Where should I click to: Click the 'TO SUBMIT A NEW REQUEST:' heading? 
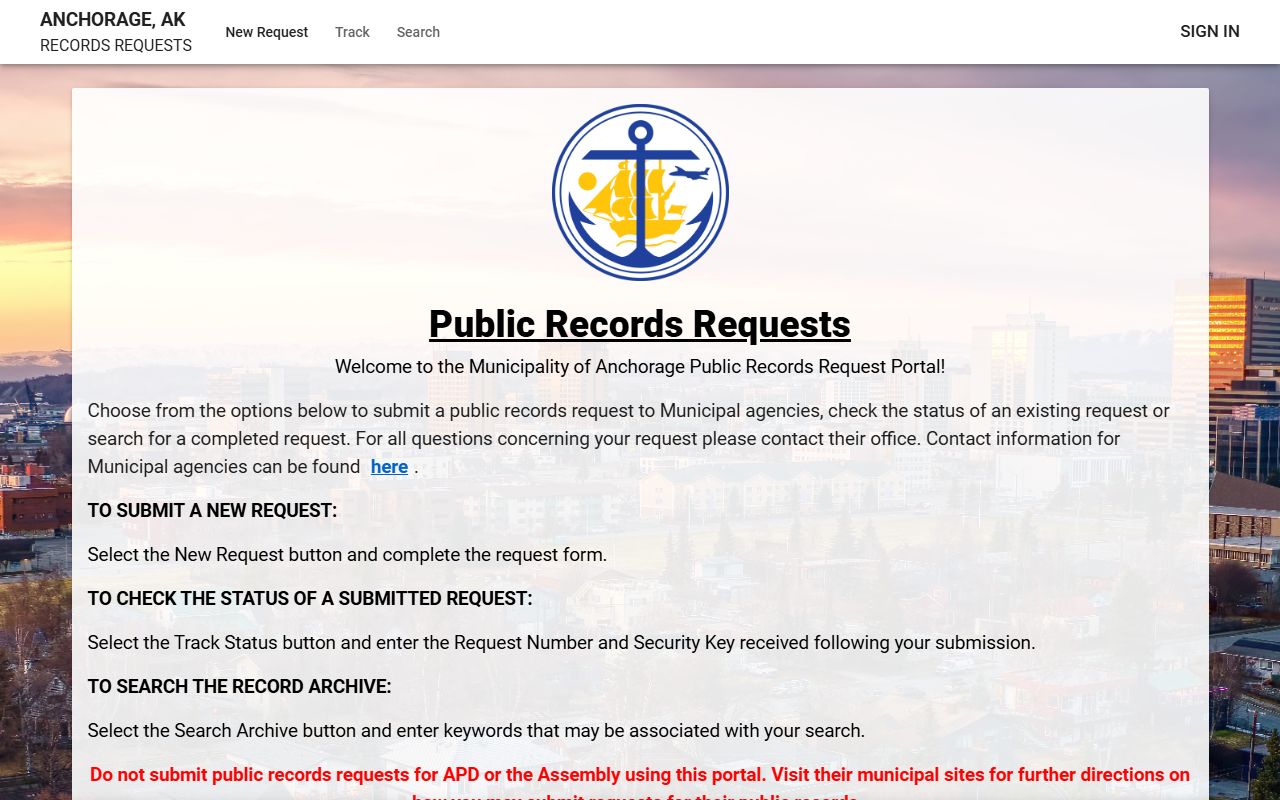tap(212, 510)
